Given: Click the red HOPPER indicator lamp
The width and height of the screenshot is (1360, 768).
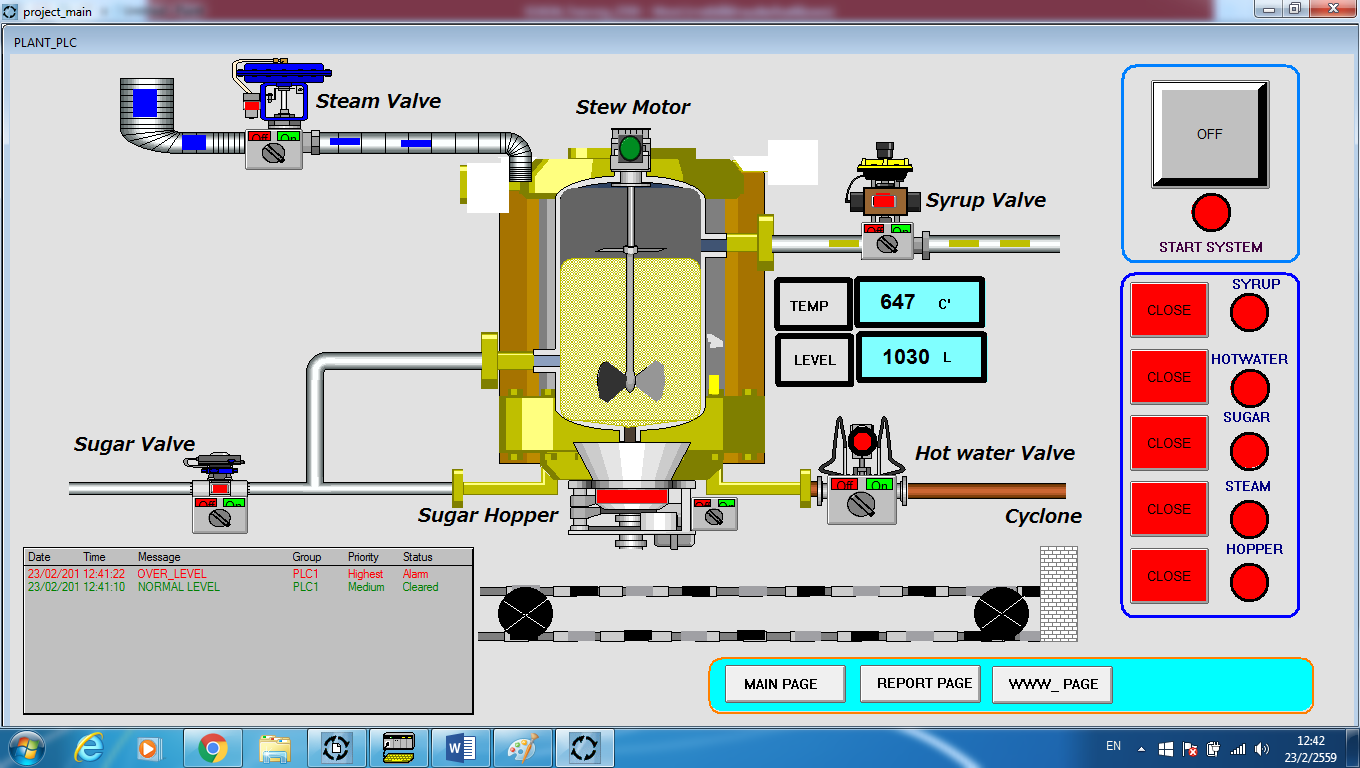Looking at the screenshot, I should (1249, 582).
